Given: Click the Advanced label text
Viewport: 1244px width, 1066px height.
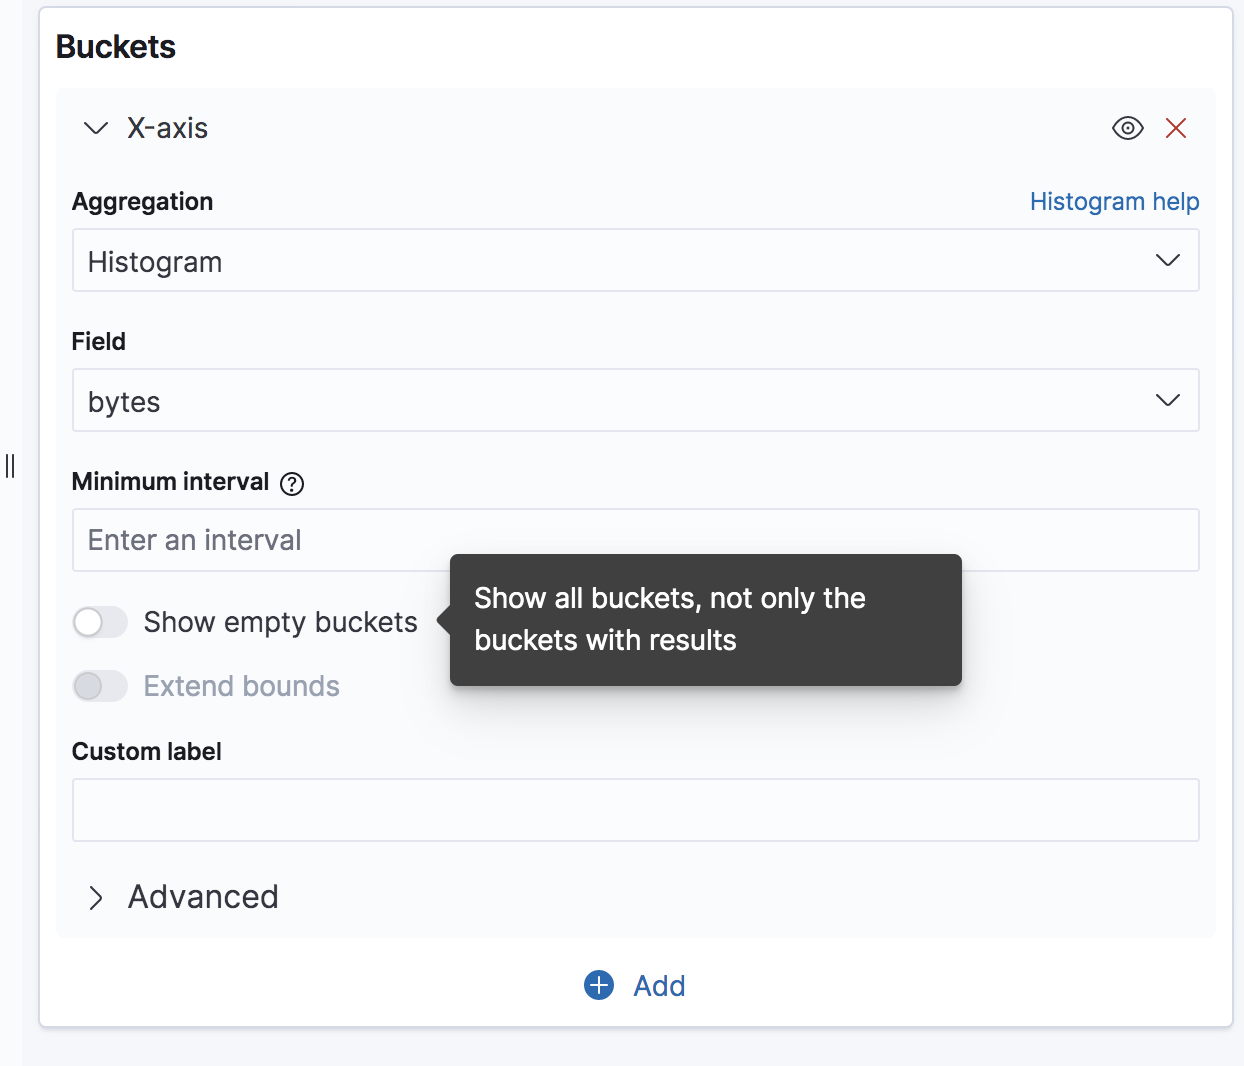Looking at the screenshot, I should pos(203,897).
